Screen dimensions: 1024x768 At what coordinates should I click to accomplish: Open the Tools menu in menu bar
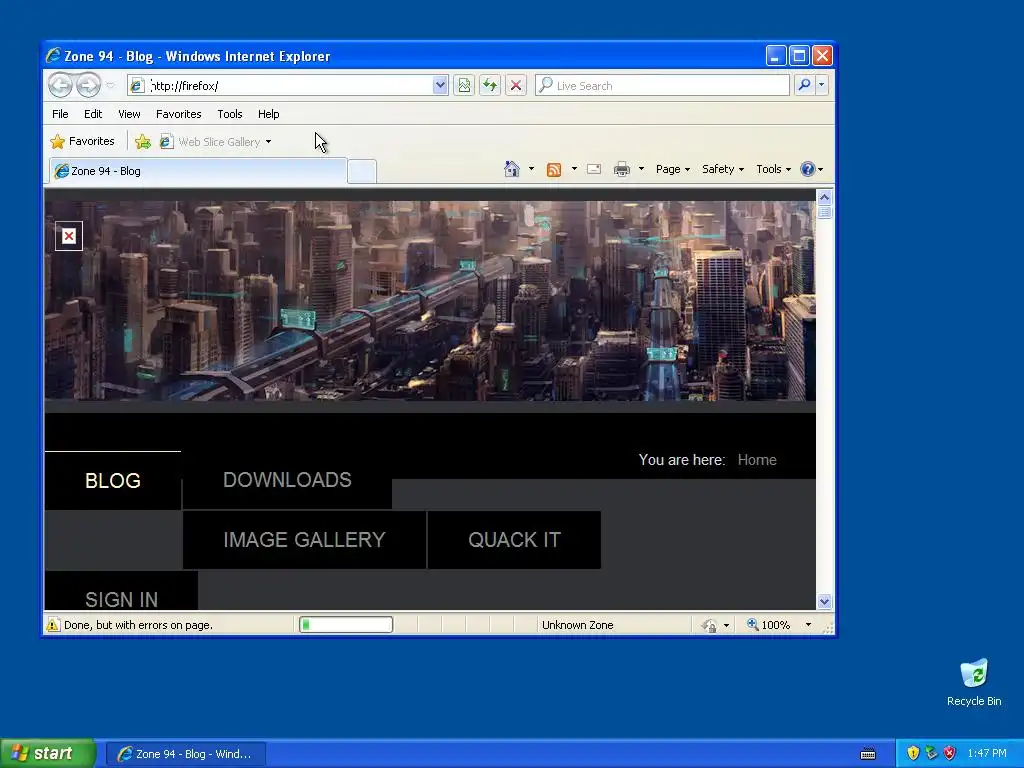230,114
